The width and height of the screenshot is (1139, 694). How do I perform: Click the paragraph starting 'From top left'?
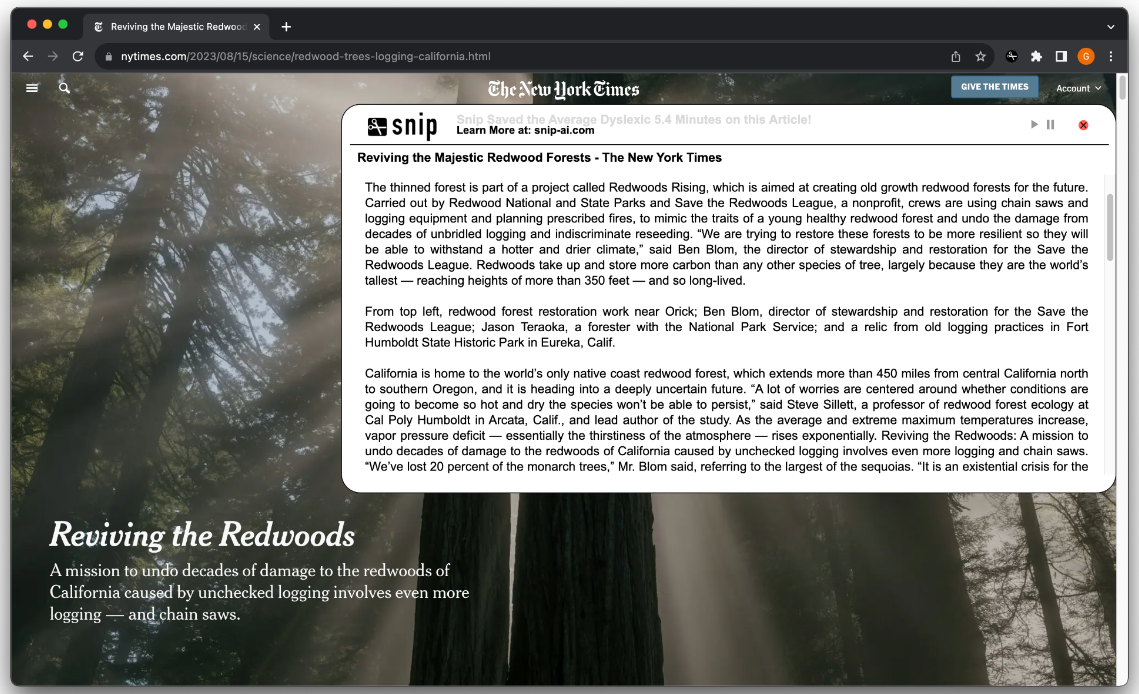coord(726,327)
